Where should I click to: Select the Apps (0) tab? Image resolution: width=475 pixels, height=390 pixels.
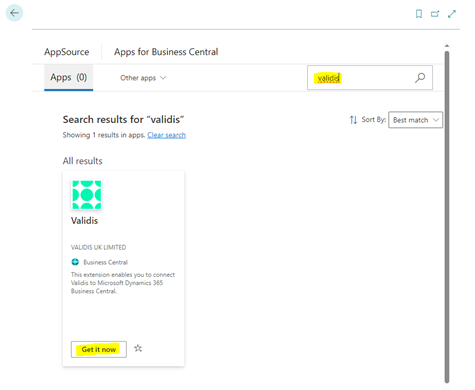coord(68,77)
